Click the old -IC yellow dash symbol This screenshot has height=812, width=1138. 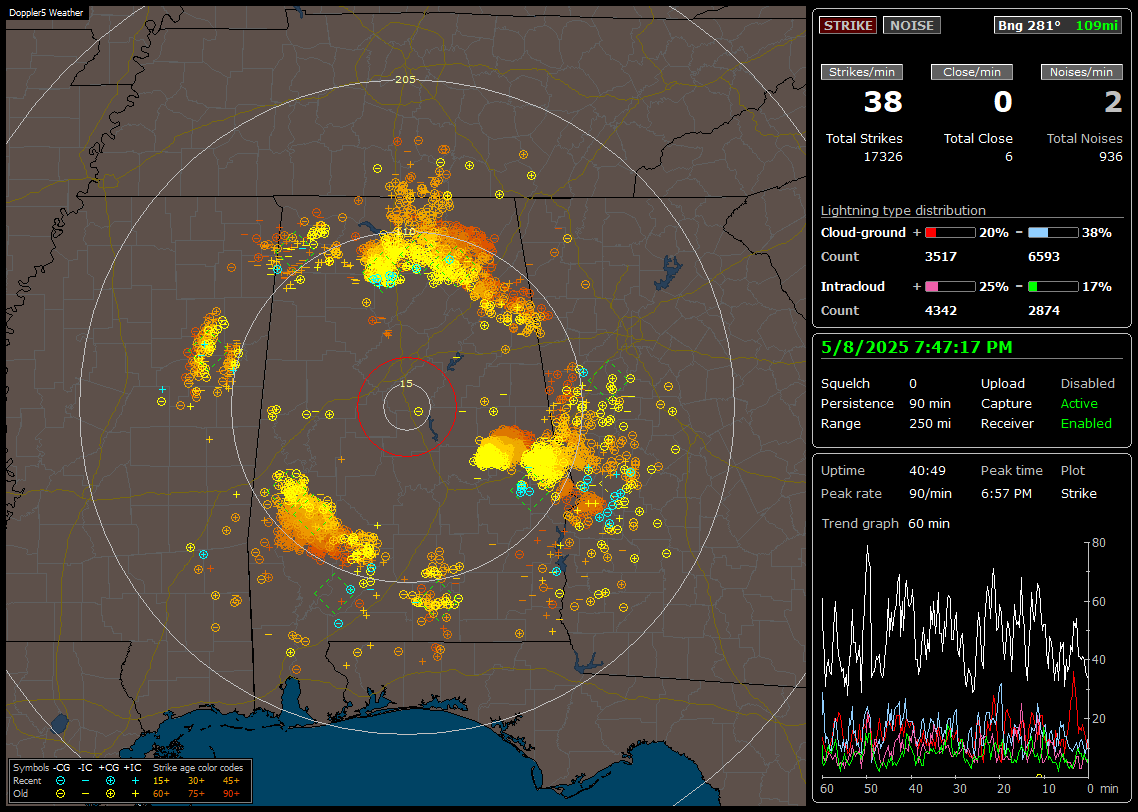click(86, 794)
